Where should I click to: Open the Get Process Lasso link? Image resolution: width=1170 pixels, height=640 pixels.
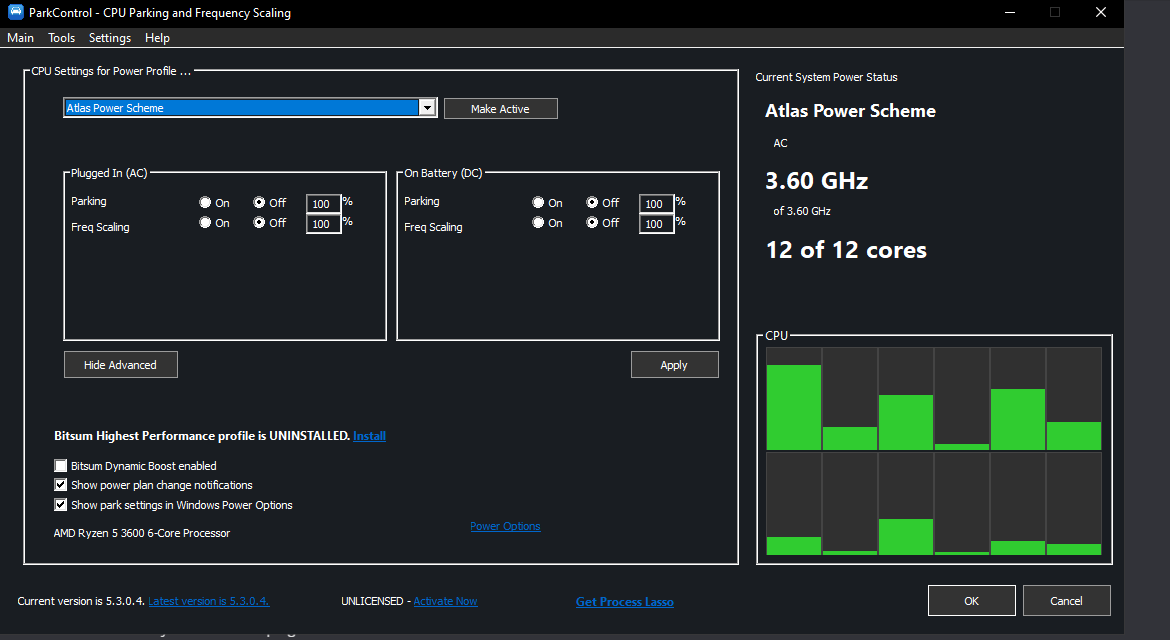click(625, 602)
